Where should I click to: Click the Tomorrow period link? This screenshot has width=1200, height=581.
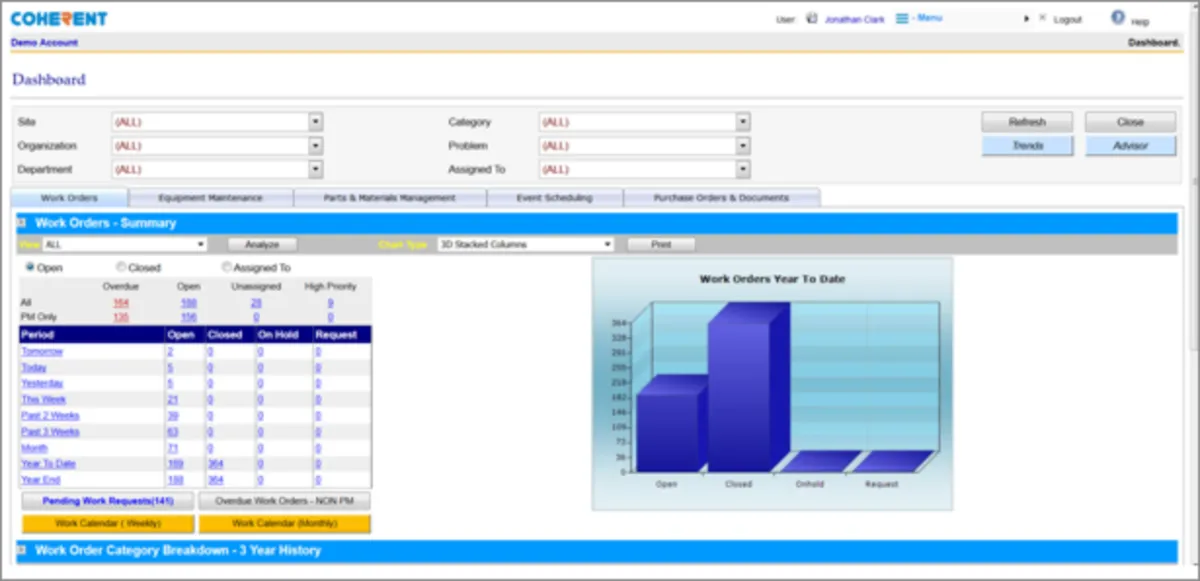pos(42,352)
